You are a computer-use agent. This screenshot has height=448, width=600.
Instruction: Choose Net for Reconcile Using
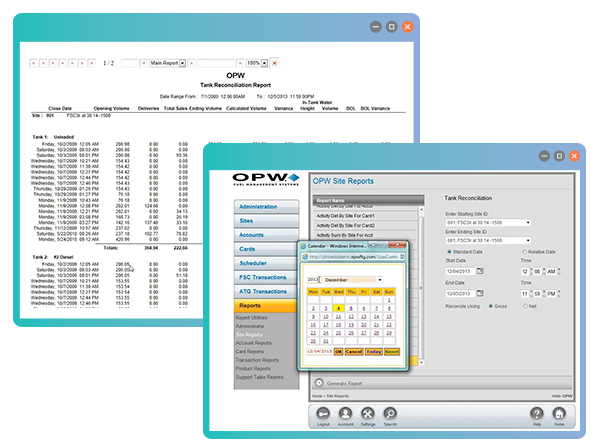pyautogui.click(x=525, y=306)
